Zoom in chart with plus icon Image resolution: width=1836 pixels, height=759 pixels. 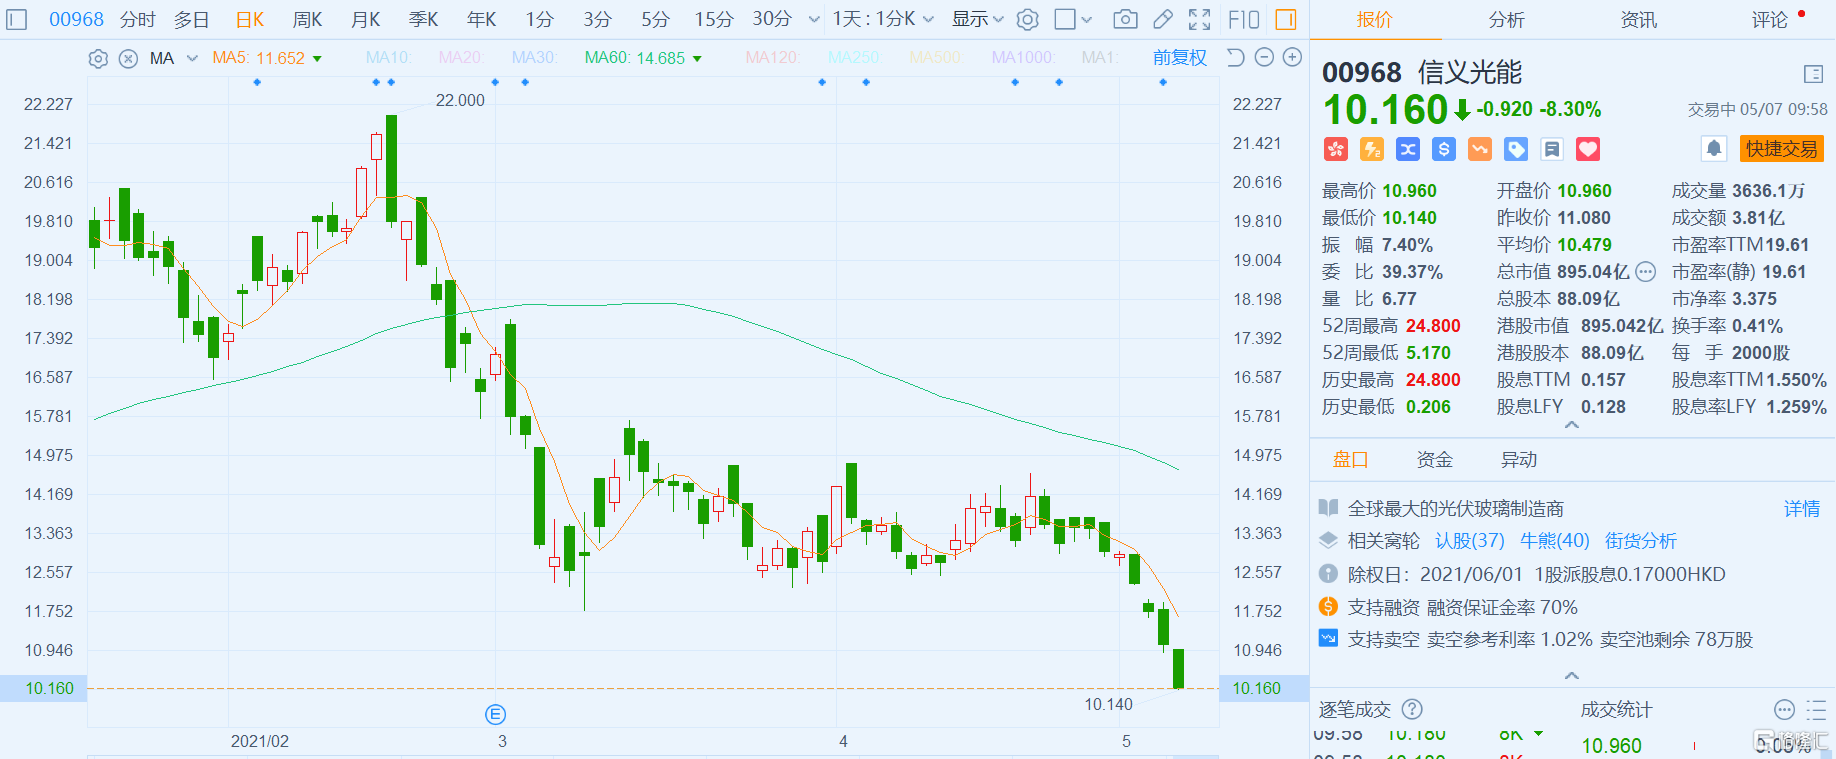[1292, 57]
